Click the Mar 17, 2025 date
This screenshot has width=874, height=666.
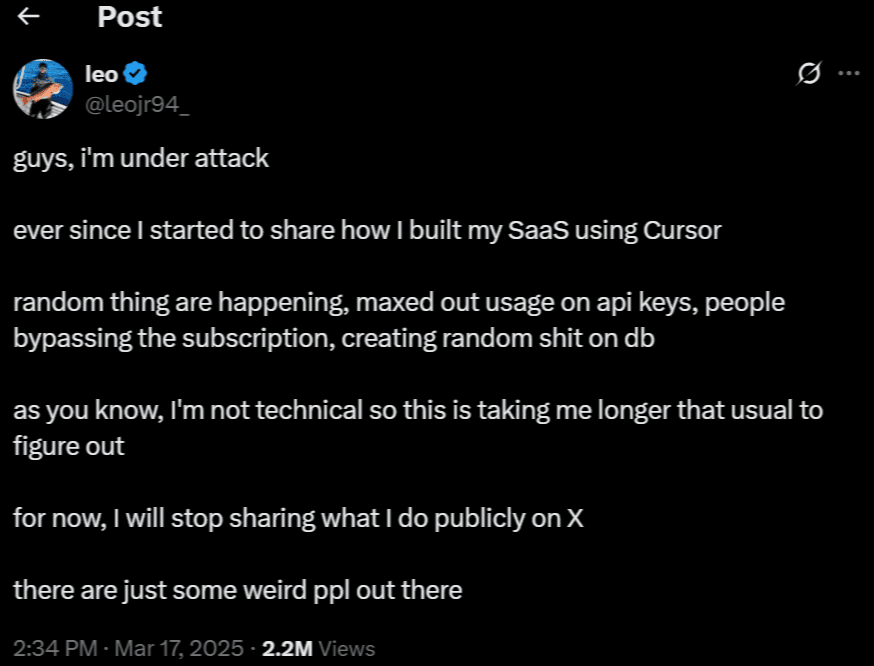(179, 649)
